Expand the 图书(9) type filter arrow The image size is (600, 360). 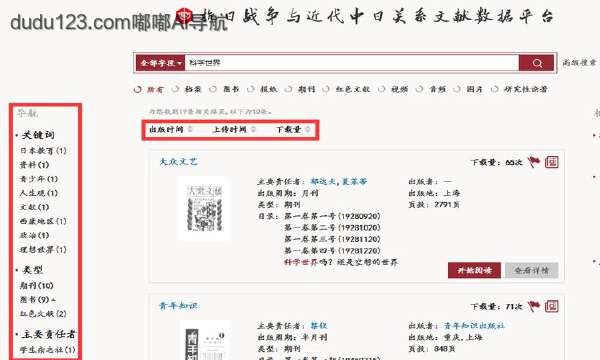point(53,300)
